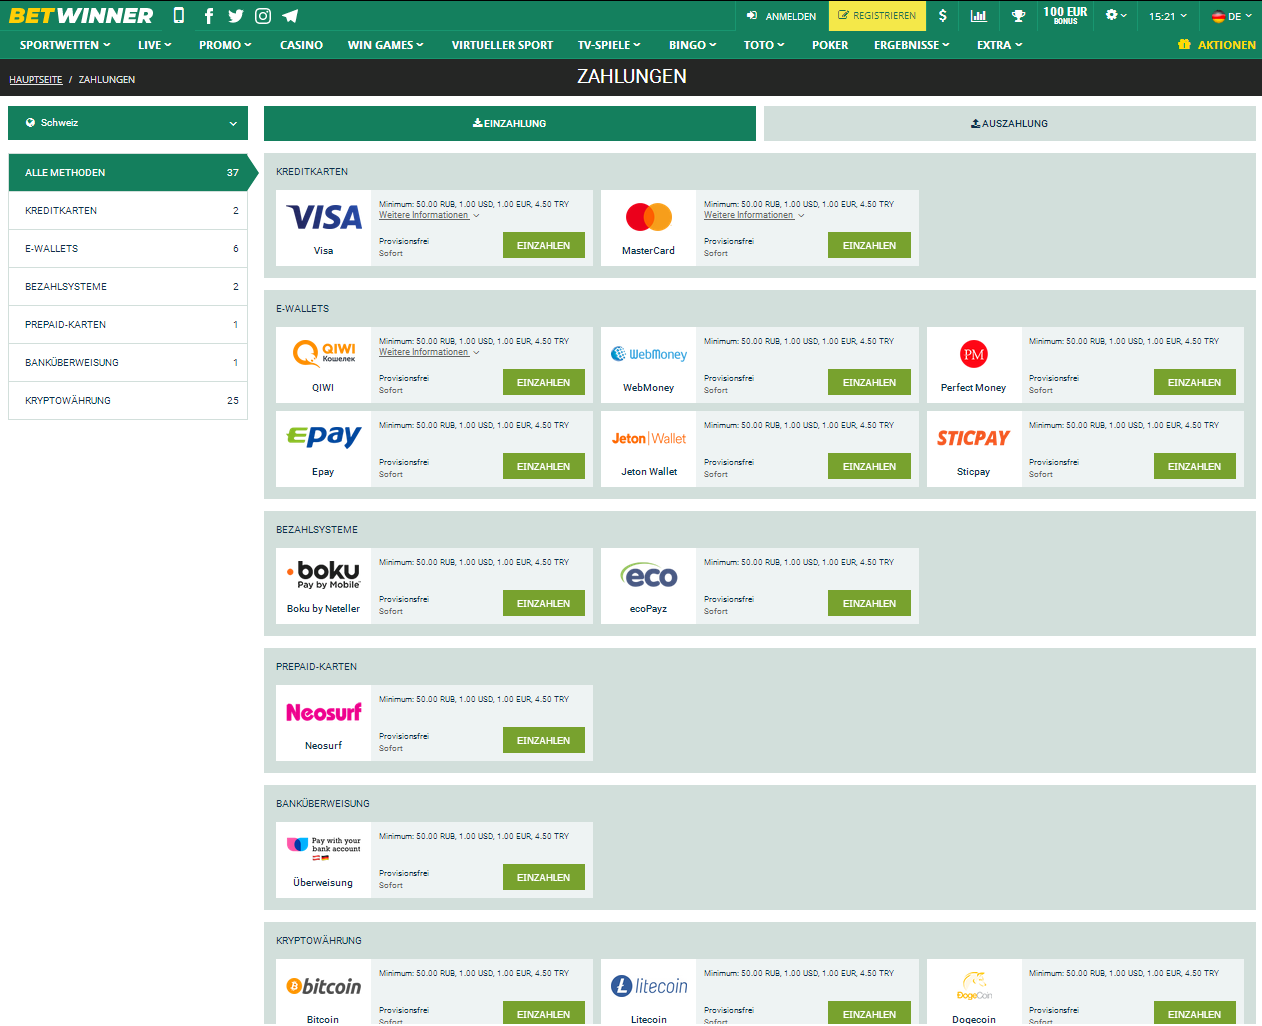
Task: Go to Hauptseite breadcrumb link
Action: 36,80
